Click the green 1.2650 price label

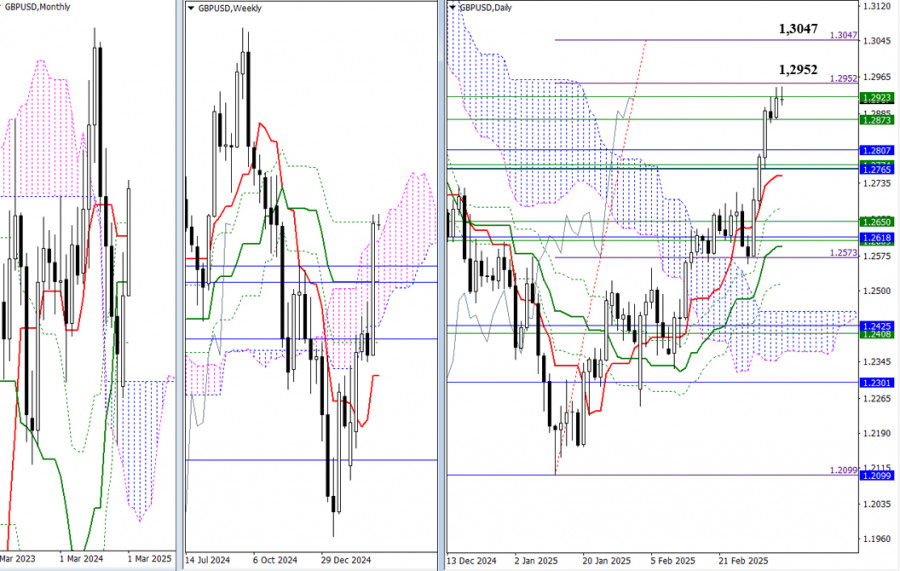click(x=876, y=222)
